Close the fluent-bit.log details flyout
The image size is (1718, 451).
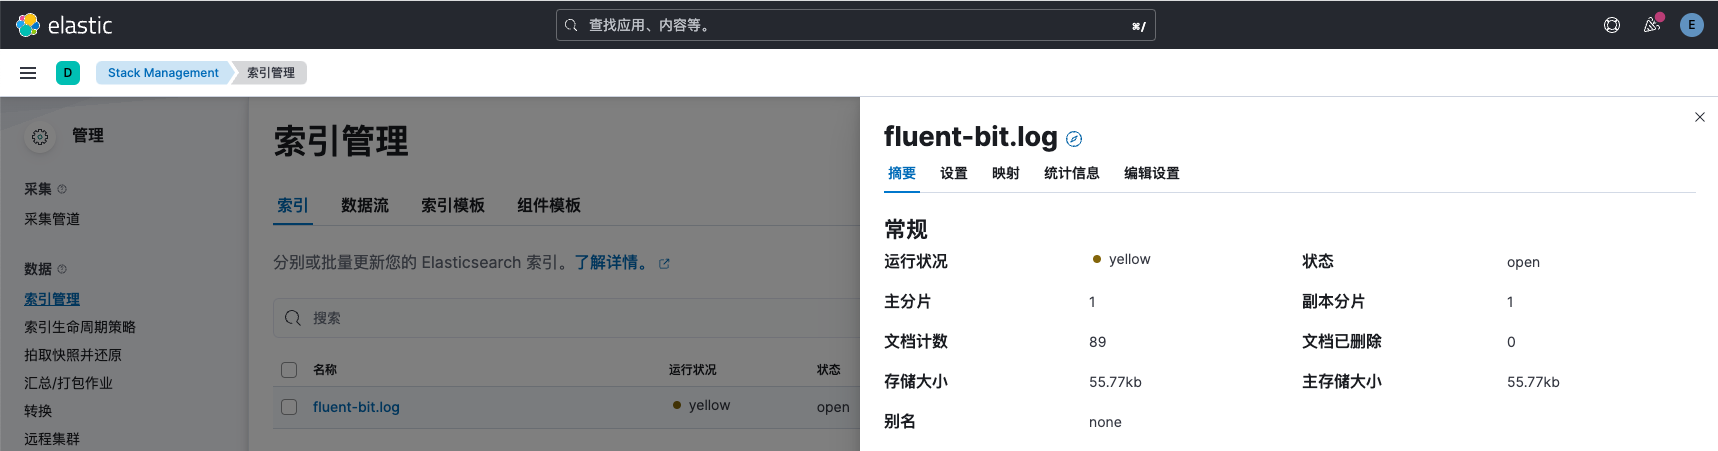(x=1699, y=117)
